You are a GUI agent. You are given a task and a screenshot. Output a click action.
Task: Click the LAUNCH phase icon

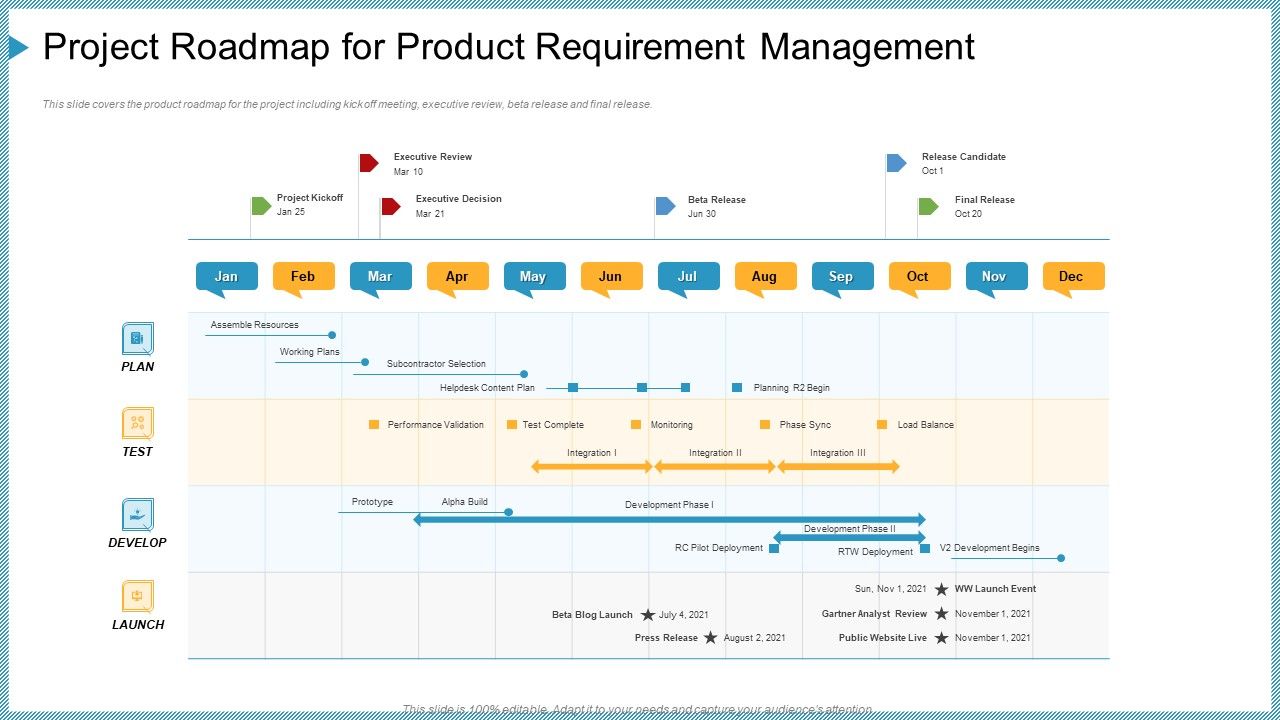[138, 597]
